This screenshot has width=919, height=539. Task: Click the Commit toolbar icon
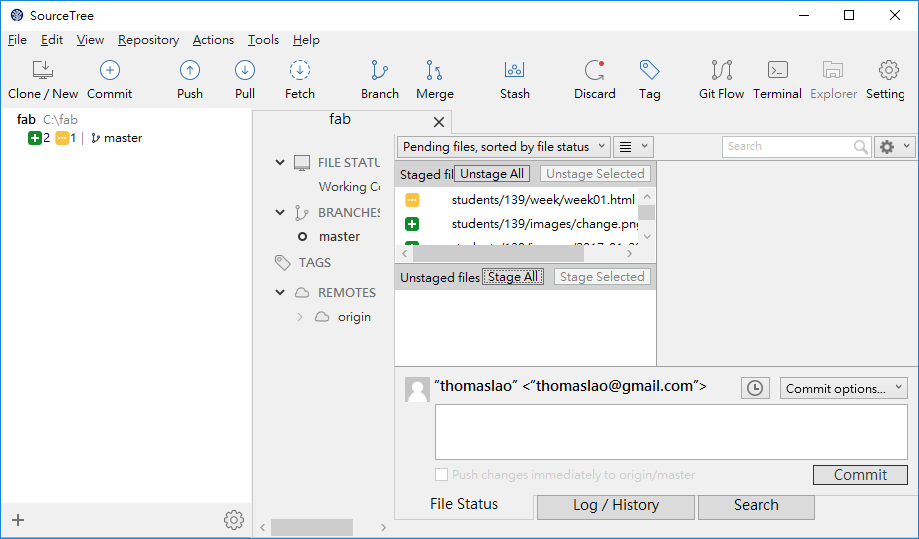pos(110,70)
